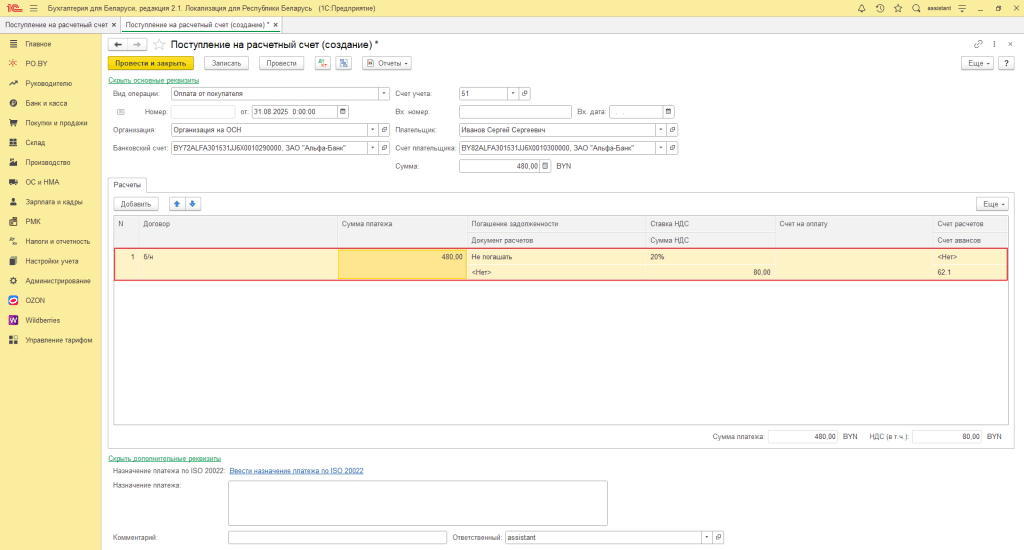The height and width of the screenshot is (550, 1024).
Task: Open Банк и касса section
Action: tap(46, 103)
